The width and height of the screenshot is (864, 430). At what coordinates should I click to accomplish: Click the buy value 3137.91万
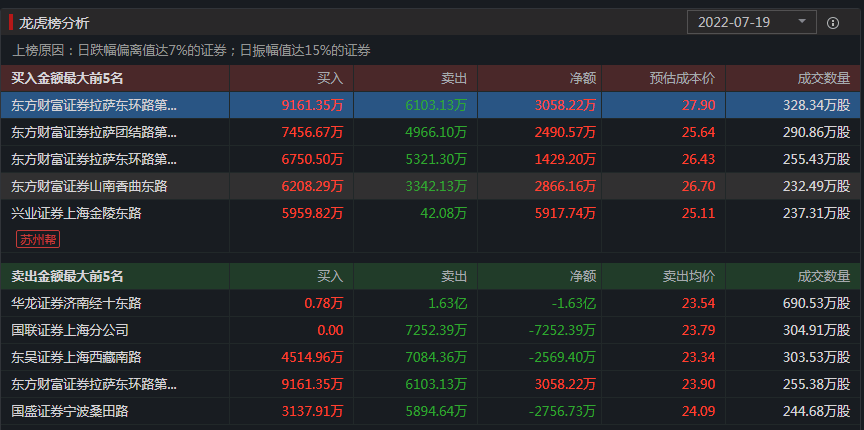coord(312,411)
